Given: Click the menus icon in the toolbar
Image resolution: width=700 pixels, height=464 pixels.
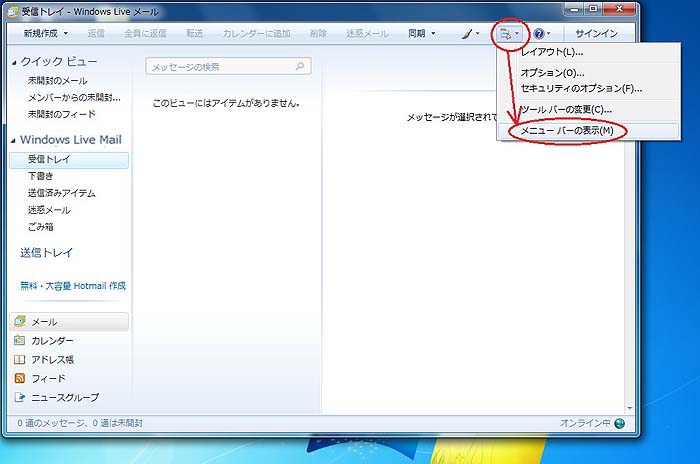Looking at the screenshot, I should pos(507,34).
